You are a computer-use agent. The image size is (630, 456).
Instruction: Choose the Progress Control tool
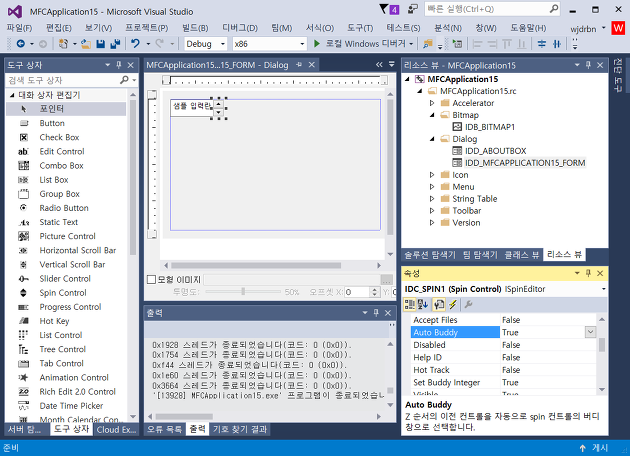(x=70, y=307)
